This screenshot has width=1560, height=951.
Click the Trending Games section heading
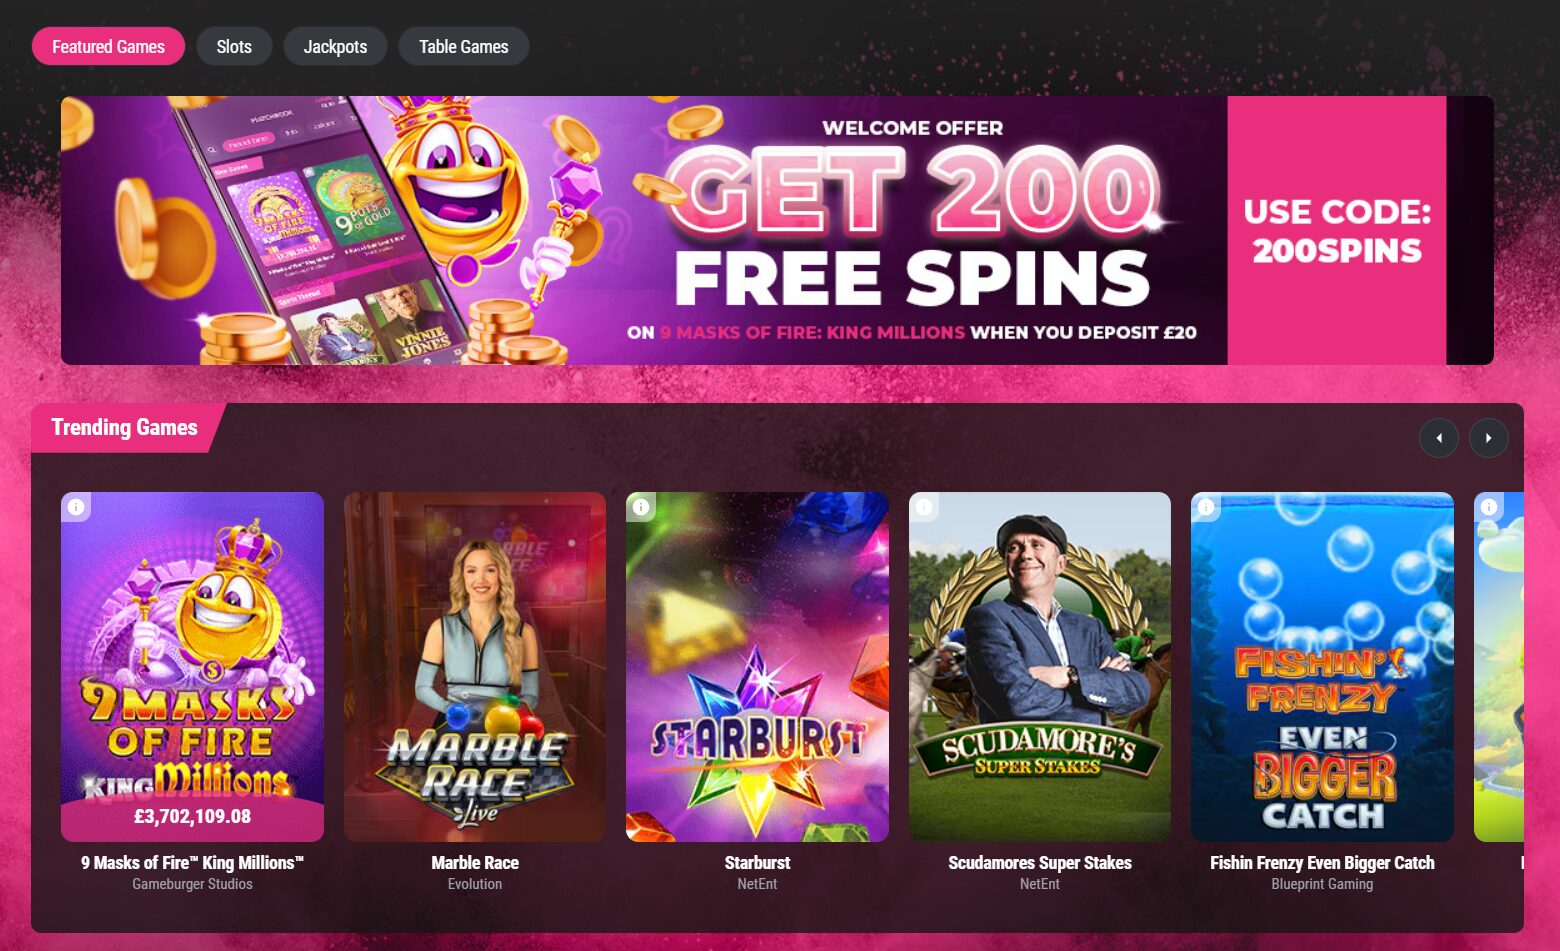point(124,428)
